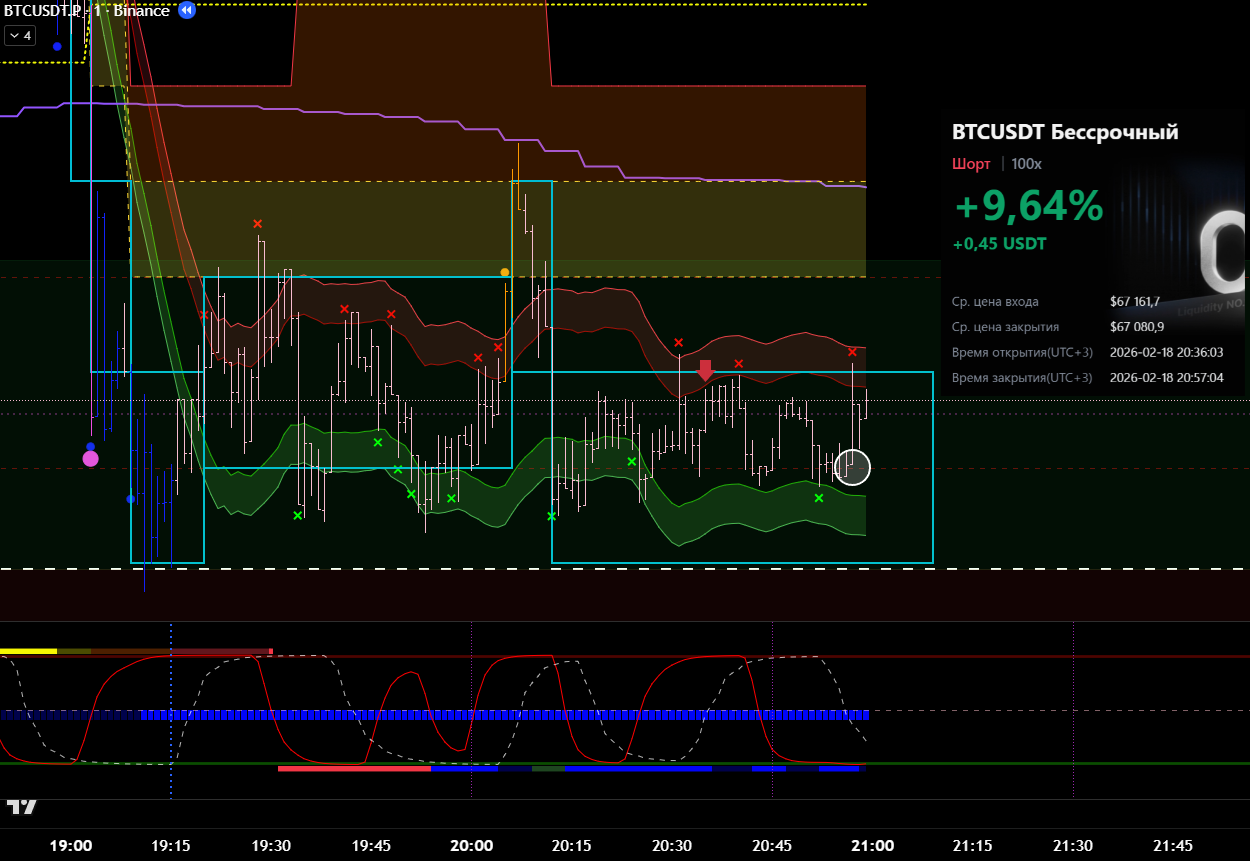Click the Binance exchange label in the title
The image size is (1250, 861).
tap(141, 11)
